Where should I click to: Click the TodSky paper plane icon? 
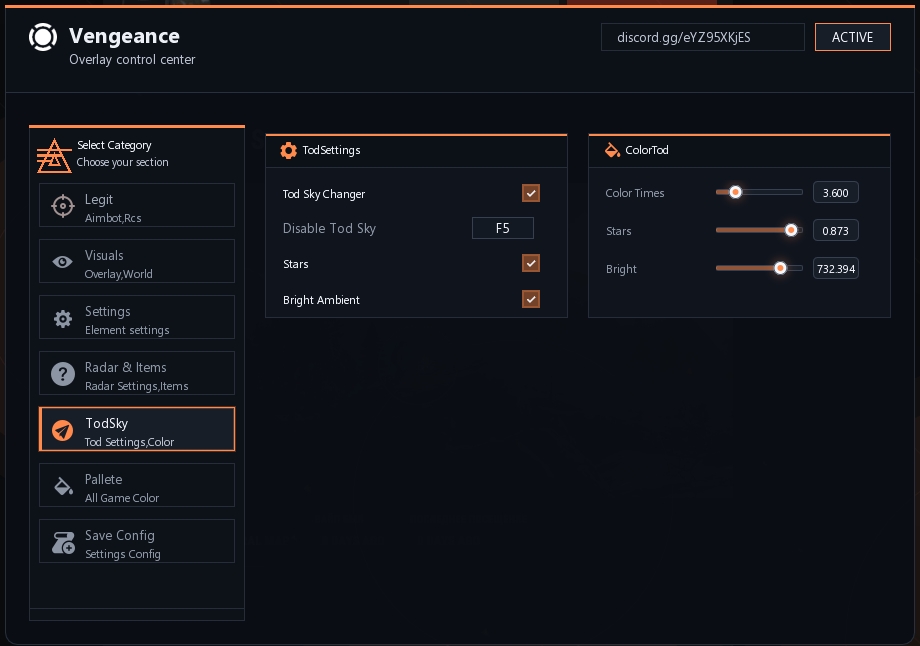click(63, 430)
